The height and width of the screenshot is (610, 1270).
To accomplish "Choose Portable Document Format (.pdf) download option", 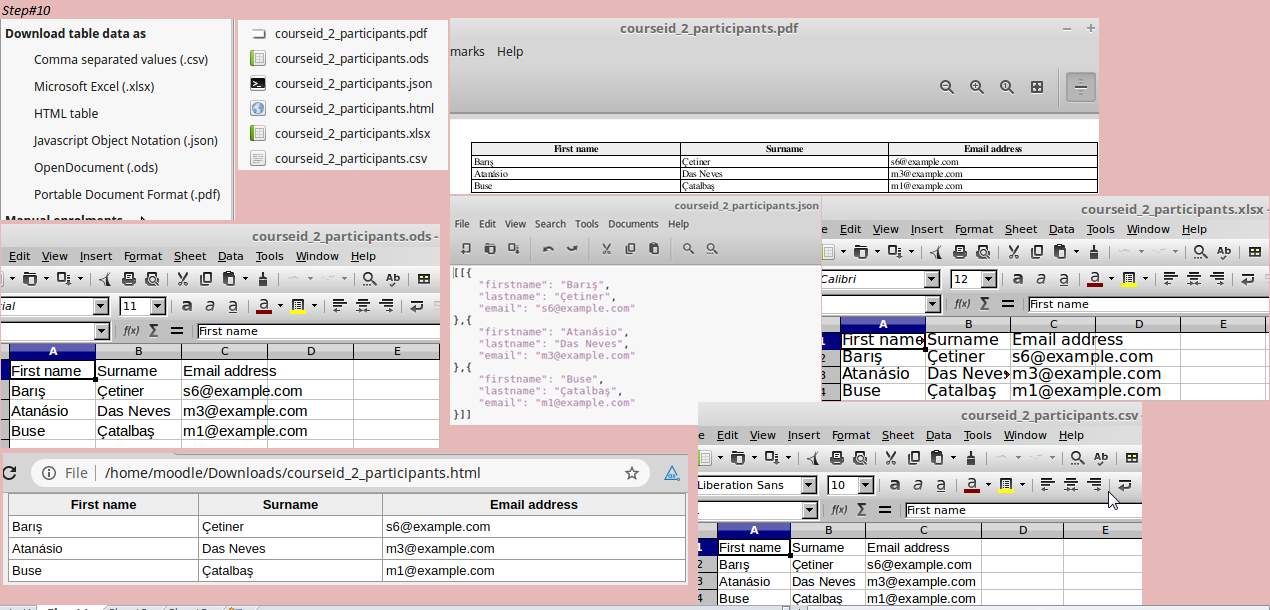I will coord(127,195).
